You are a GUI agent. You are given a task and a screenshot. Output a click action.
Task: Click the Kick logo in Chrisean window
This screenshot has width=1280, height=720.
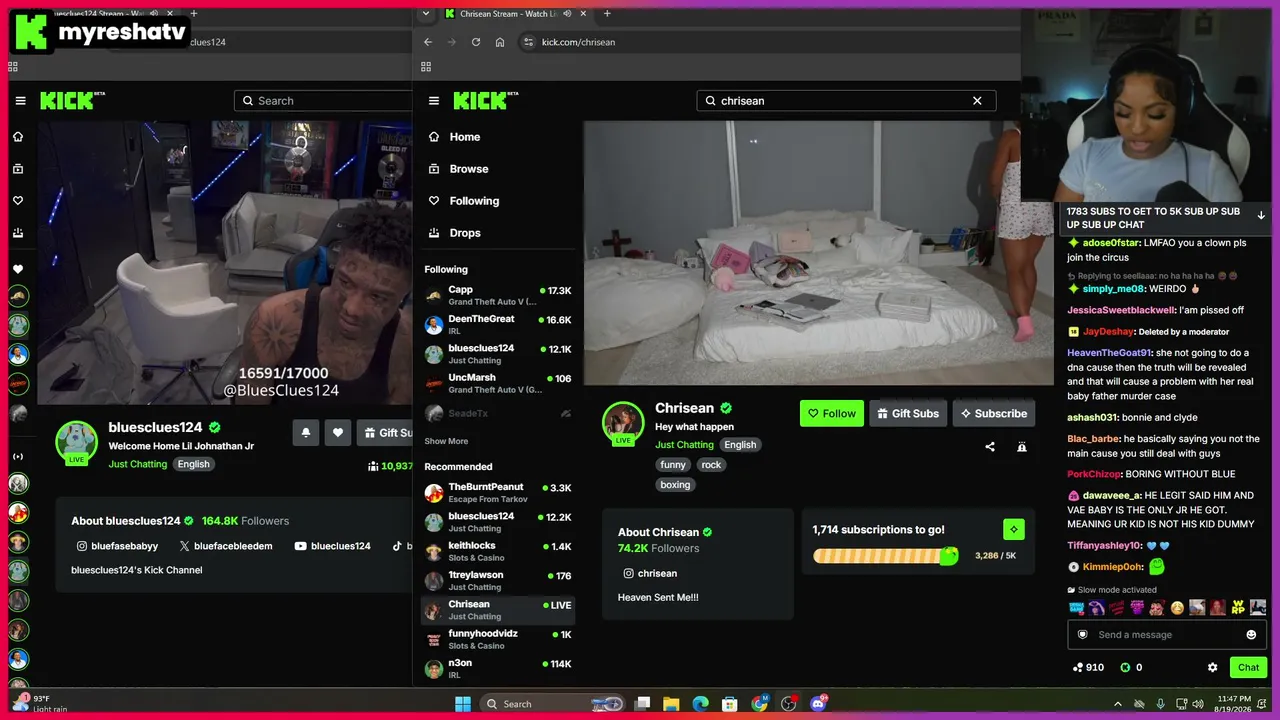tap(485, 100)
